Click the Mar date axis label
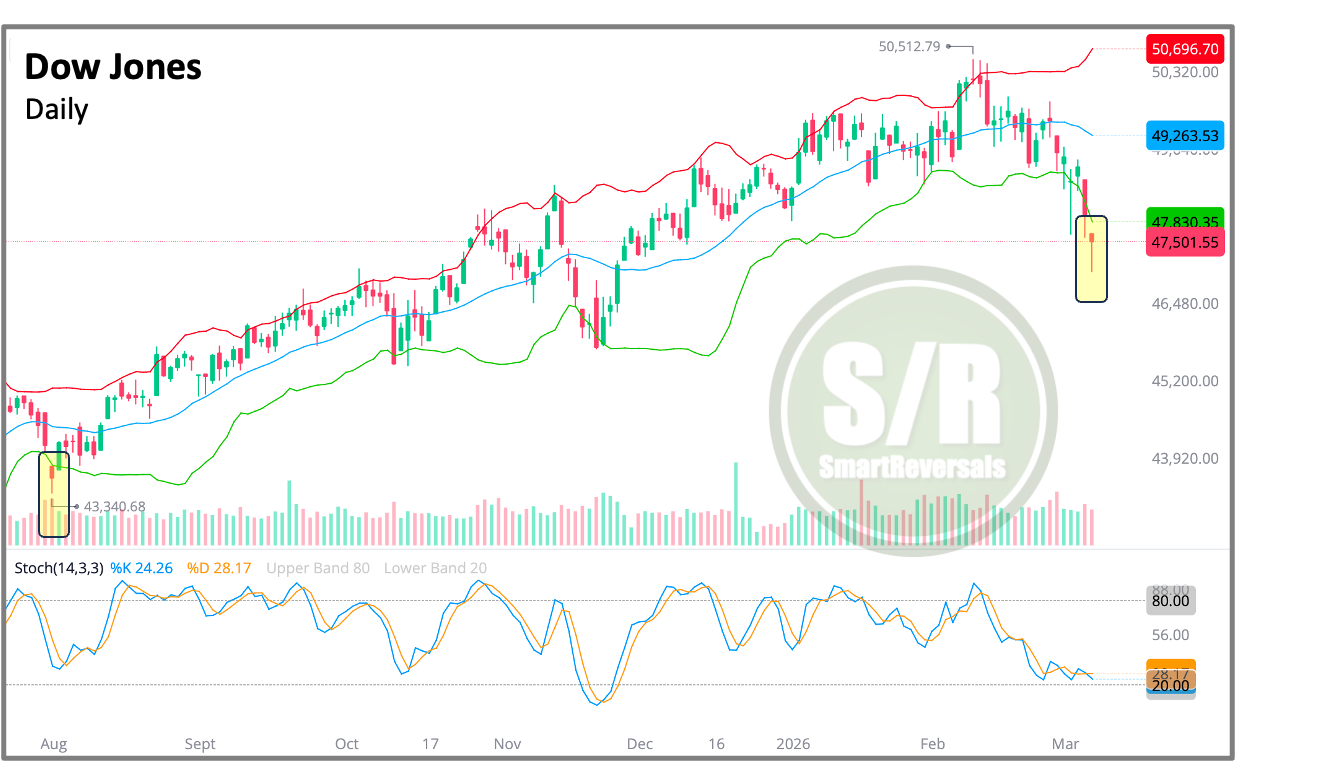Screen dimensions: 1330x762 pyautogui.click(x=1065, y=744)
